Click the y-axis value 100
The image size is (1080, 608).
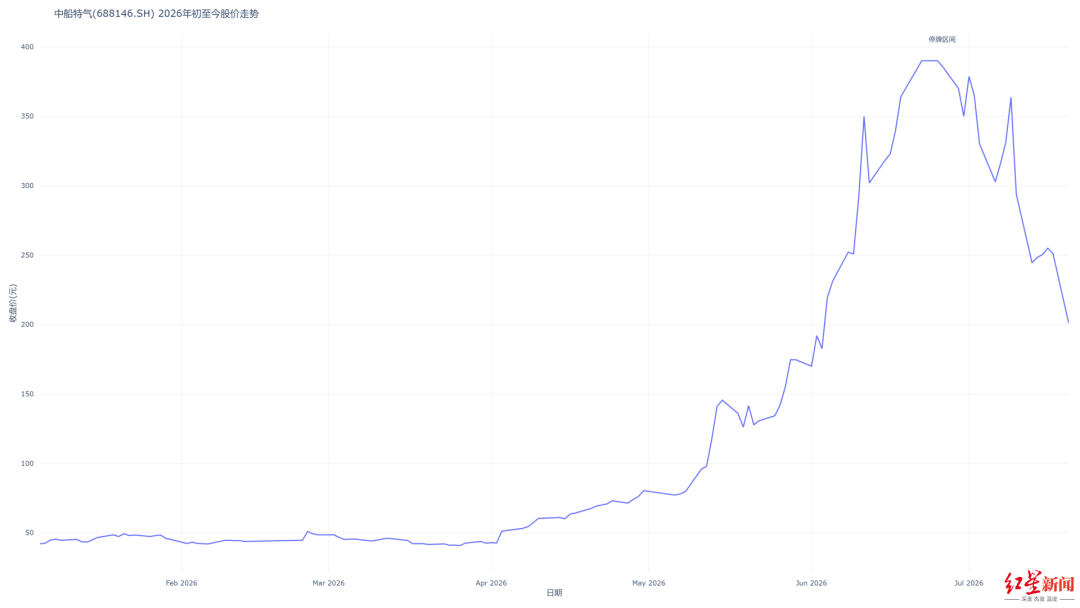tap(27, 463)
